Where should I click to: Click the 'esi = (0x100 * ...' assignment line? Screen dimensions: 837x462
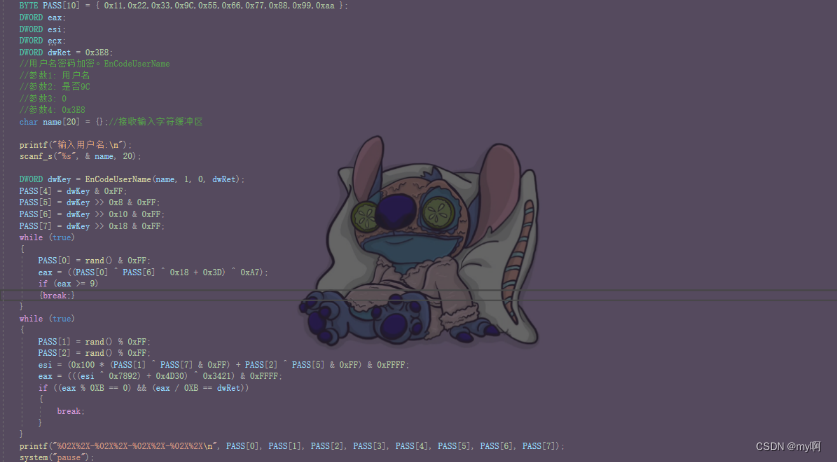tap(224, 365)
